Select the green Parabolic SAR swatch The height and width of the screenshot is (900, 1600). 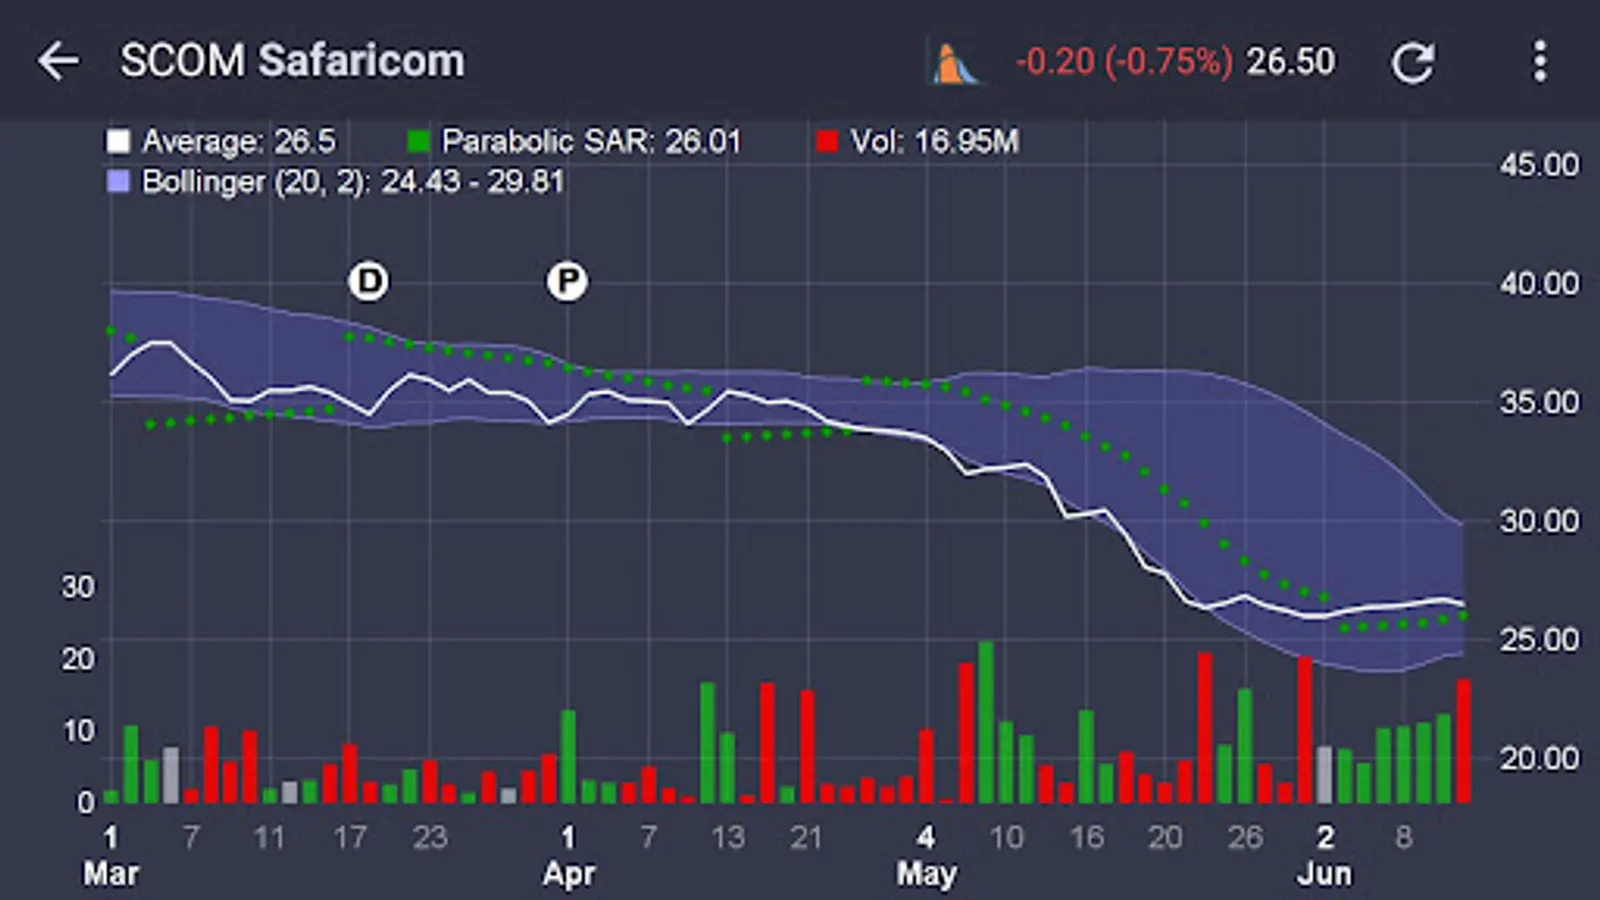click(x=419, y=142)
